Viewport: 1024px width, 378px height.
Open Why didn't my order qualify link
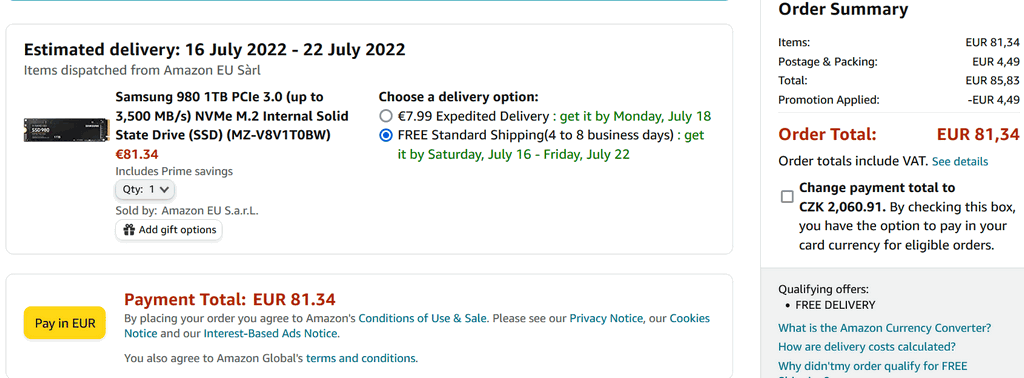click(x=872, y=366)
